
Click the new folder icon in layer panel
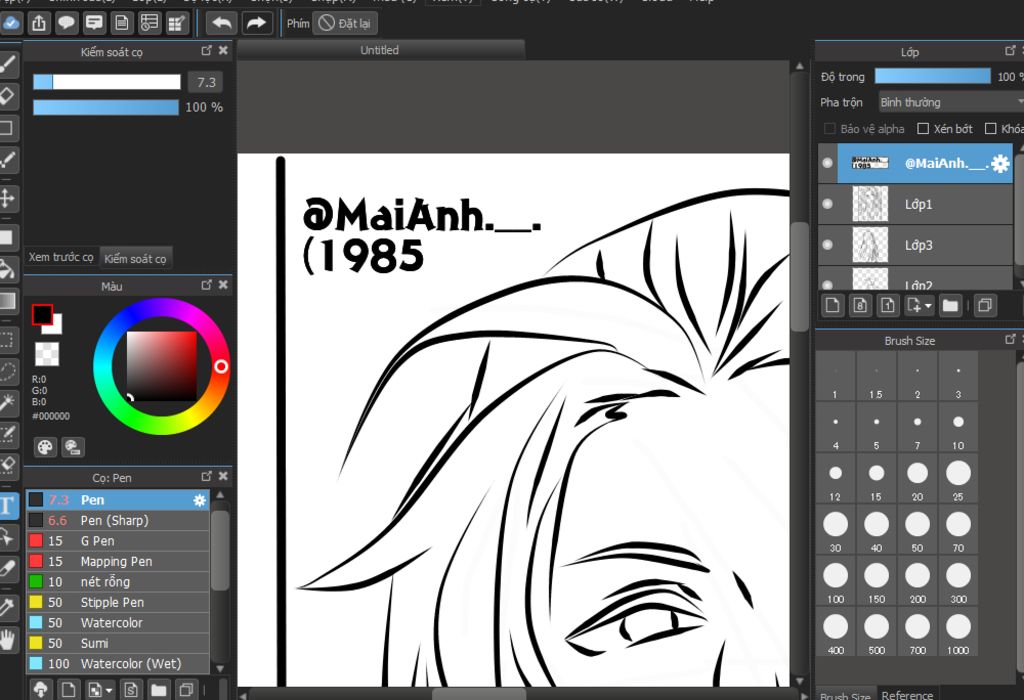coord(950,305)
